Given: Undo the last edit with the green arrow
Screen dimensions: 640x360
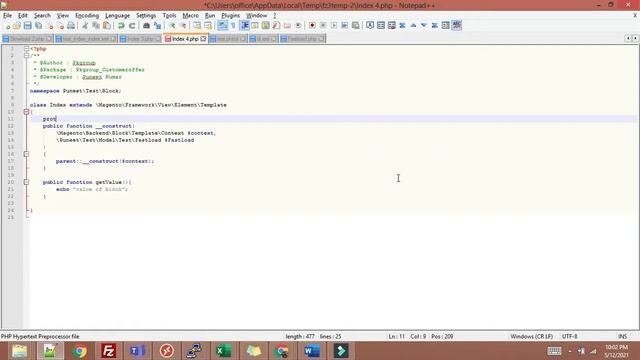Looking at the screenshot, I should 121,26.
